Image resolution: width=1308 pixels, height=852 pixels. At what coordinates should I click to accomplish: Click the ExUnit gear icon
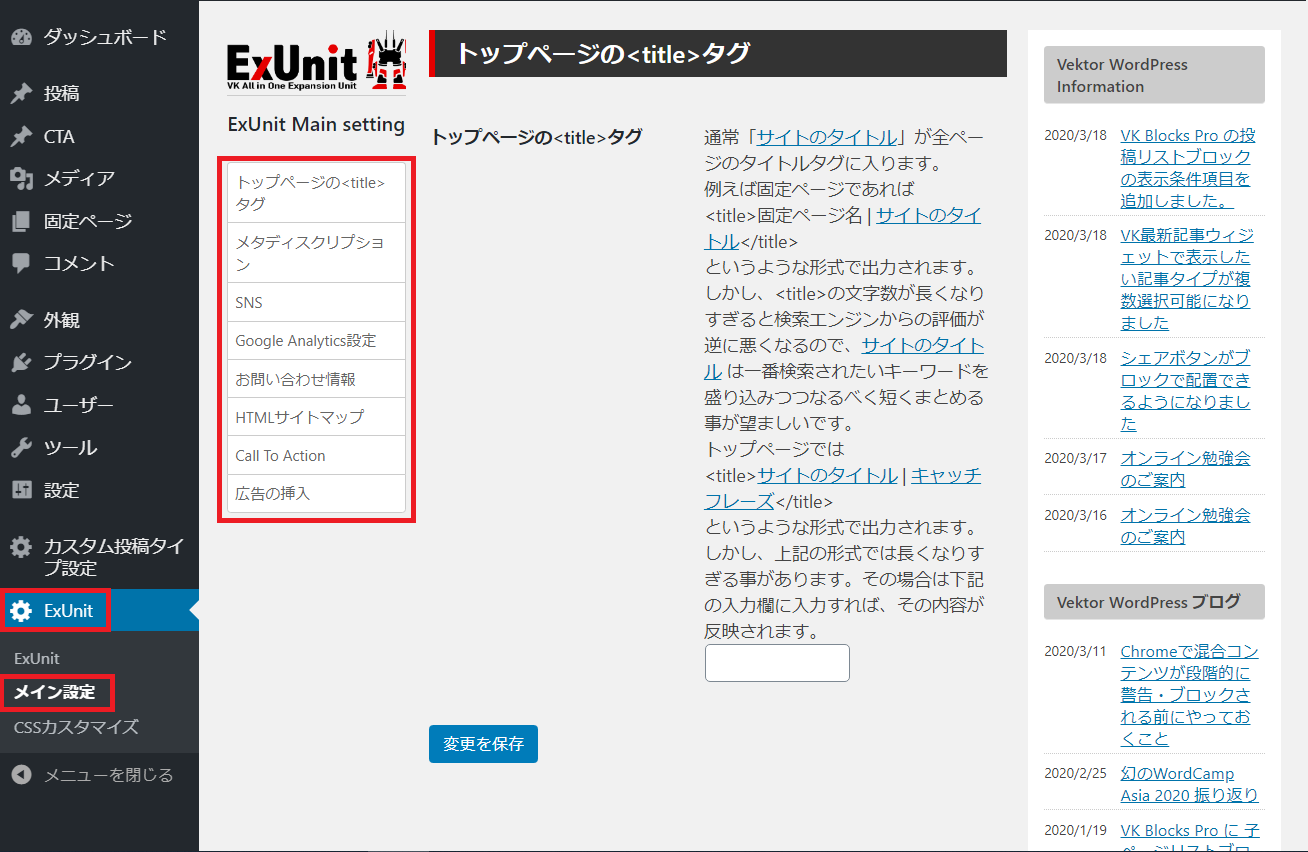click(22, 610)
